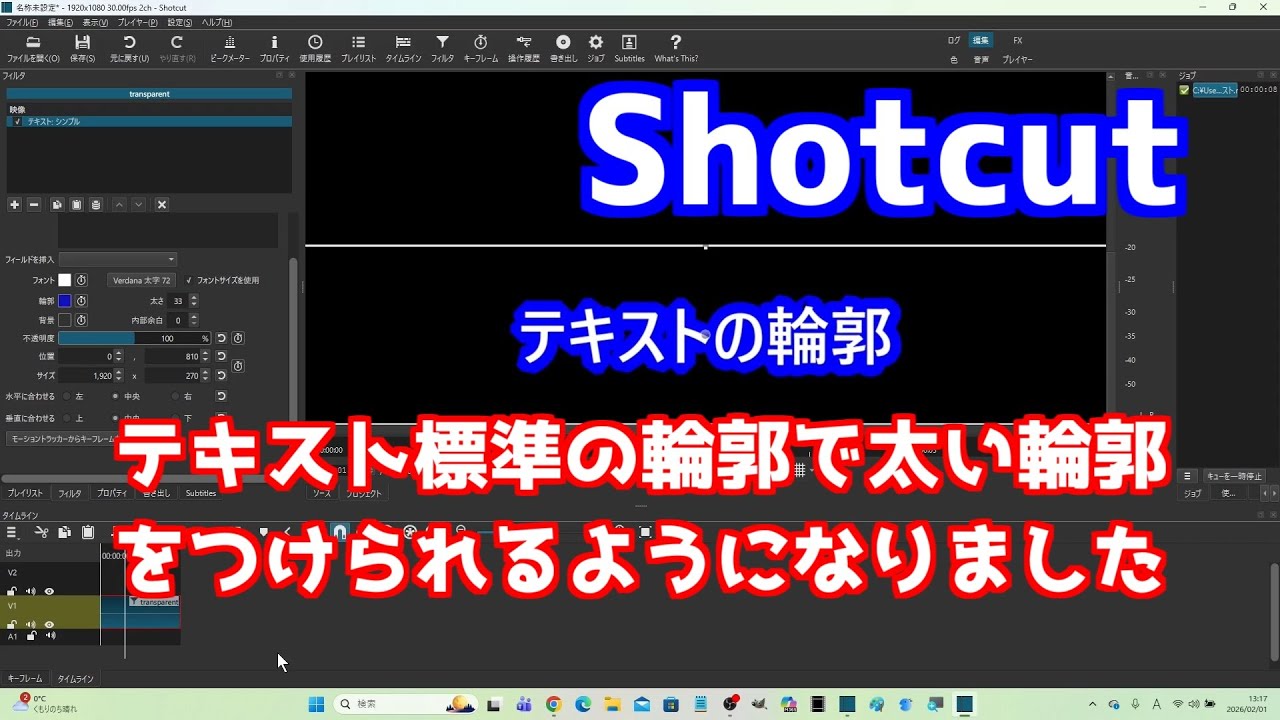
Task: Paste filters icon in filter panel
Action: (x=76, y=204)
